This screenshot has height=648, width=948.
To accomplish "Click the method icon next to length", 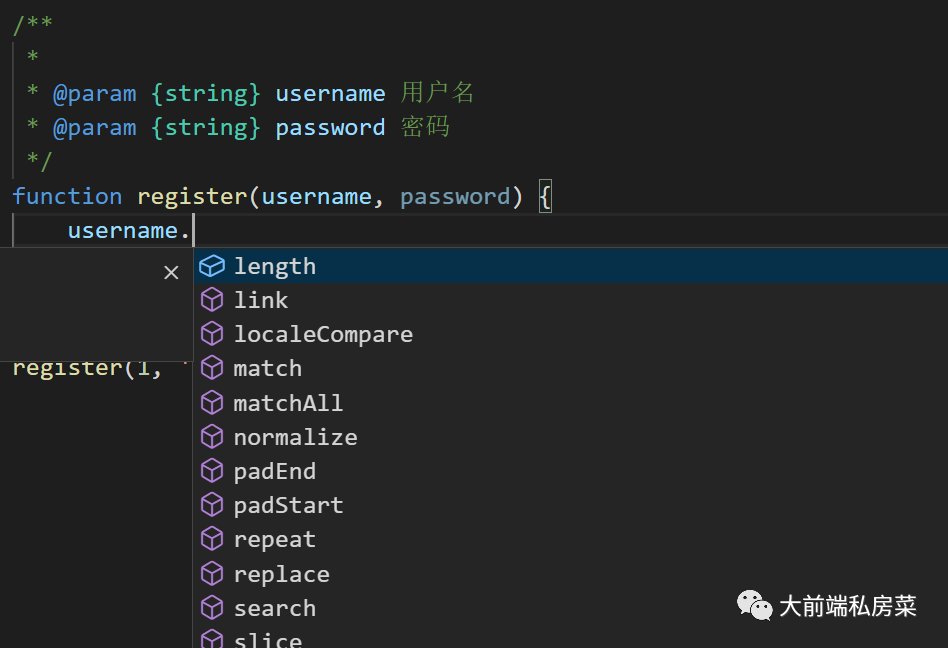I will 212,266.
